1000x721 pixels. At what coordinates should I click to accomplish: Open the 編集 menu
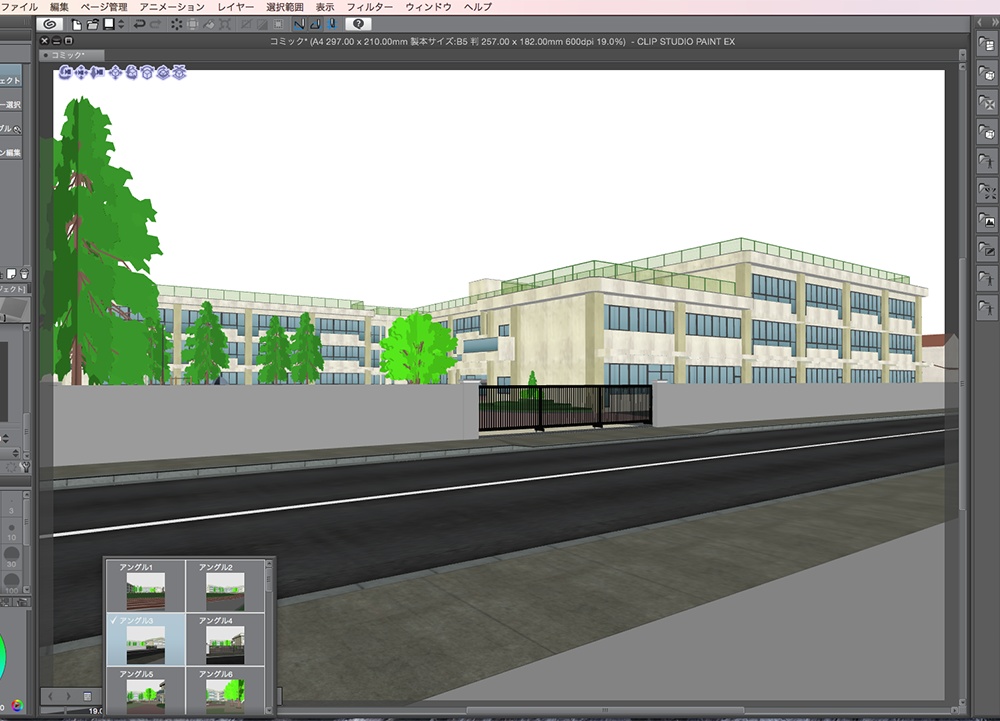(59, 7)
